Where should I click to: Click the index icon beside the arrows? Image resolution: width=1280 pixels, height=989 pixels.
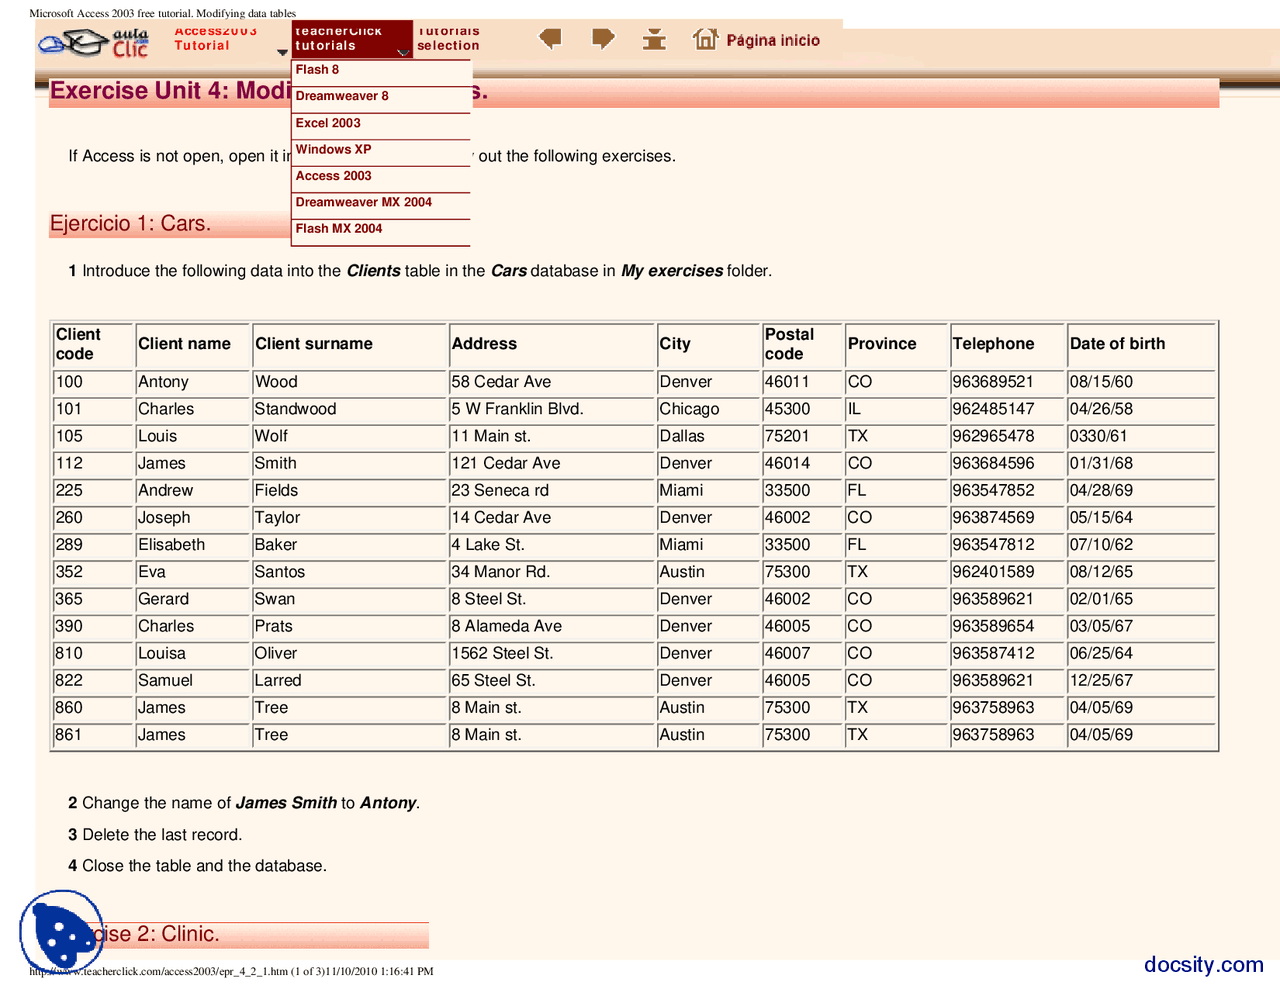point(654,39)
